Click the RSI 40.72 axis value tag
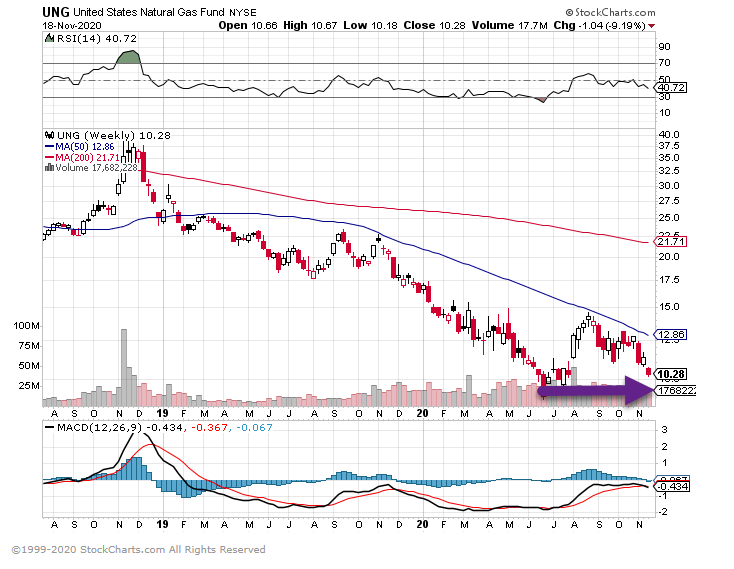Screen dimensions: 734x569 click(671, 88)
